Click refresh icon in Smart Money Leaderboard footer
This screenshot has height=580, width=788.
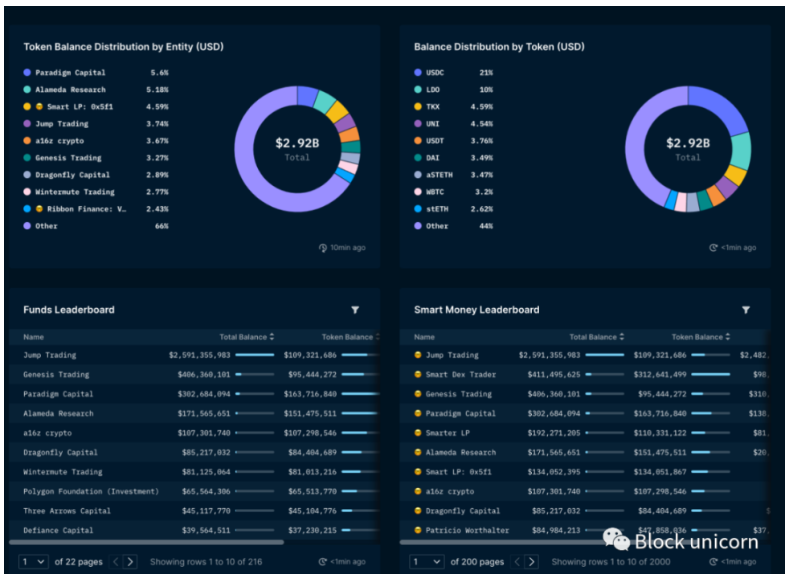tap(713, 562)
